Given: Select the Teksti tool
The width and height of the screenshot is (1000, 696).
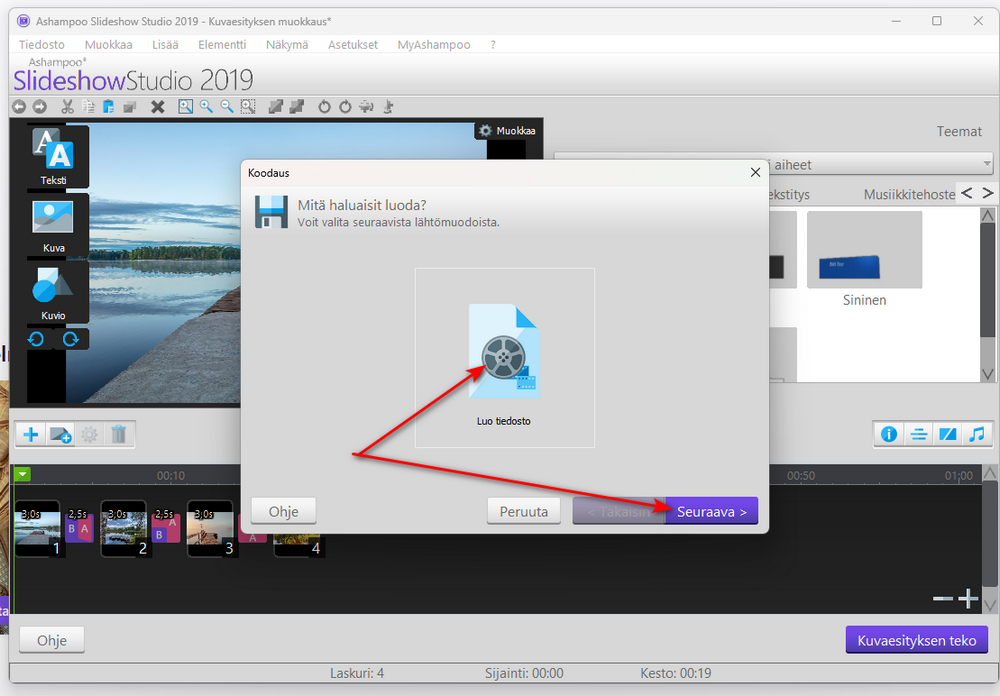Looking at the screenshot, I should 54,156.
